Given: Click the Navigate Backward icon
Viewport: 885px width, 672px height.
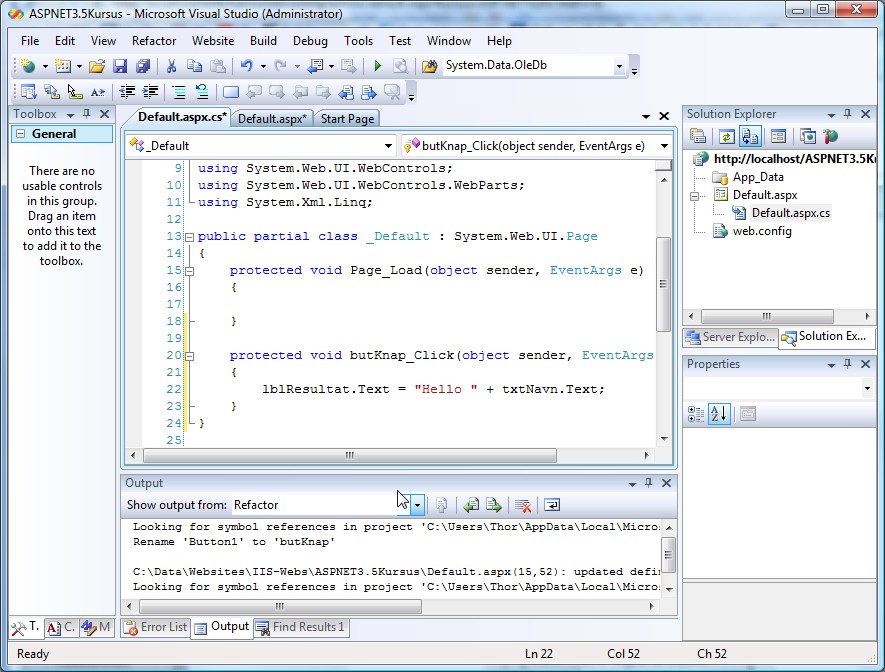Looking at the screenshot, I should (315, 67).
